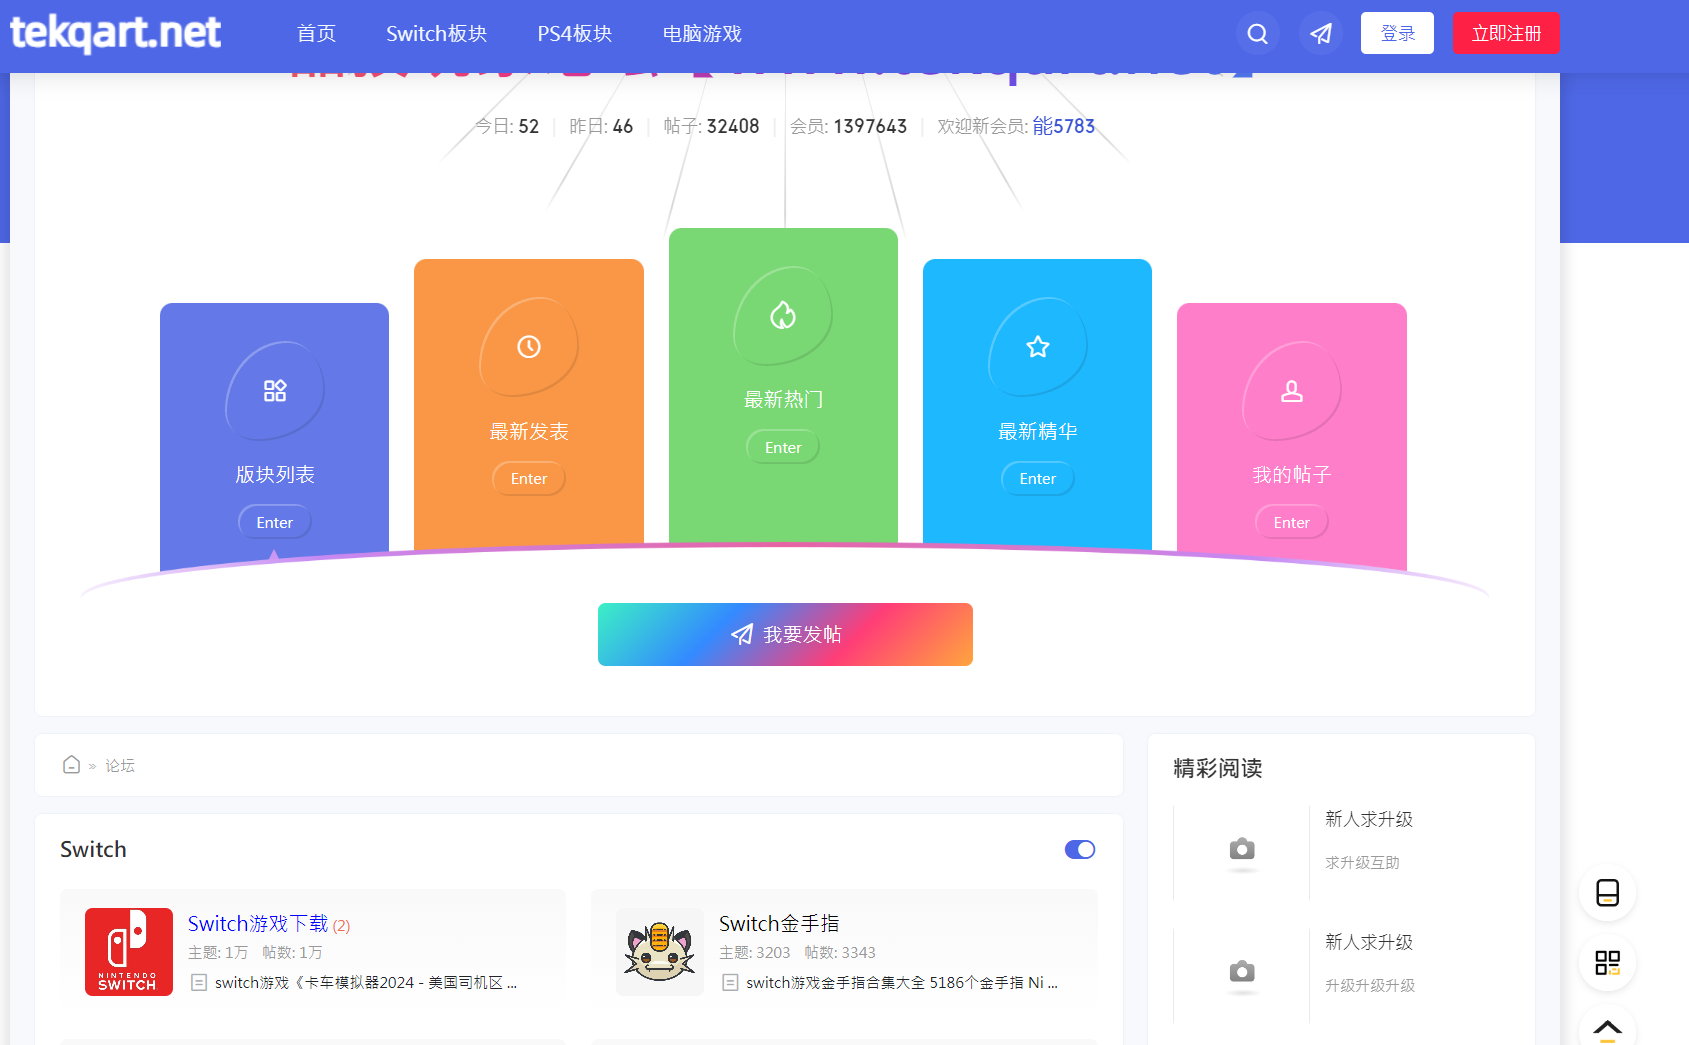The image size is (1689, 1045).
Task: Open the Switch游戏下载 forum link
Action: 258,924
